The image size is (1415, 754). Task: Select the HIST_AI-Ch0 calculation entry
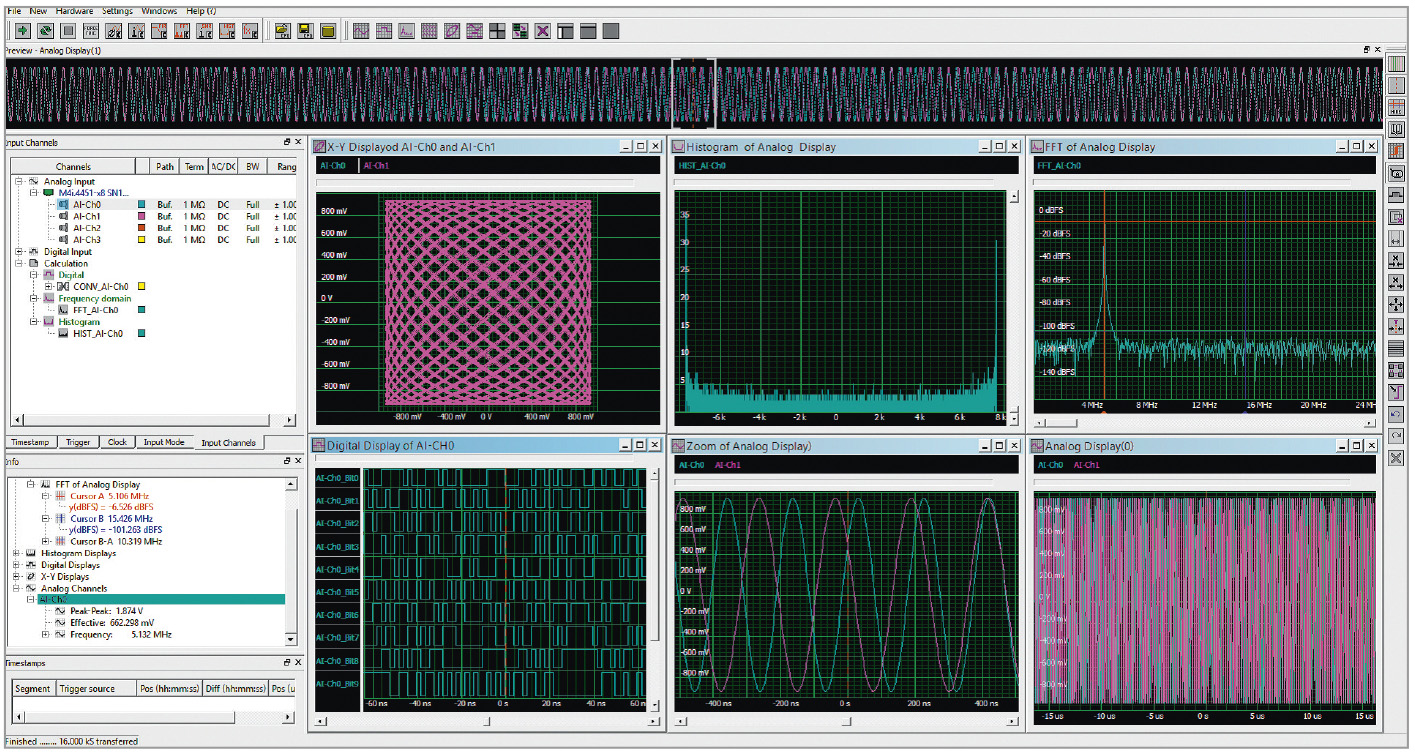pyautogui.click(x=98, y=334)
